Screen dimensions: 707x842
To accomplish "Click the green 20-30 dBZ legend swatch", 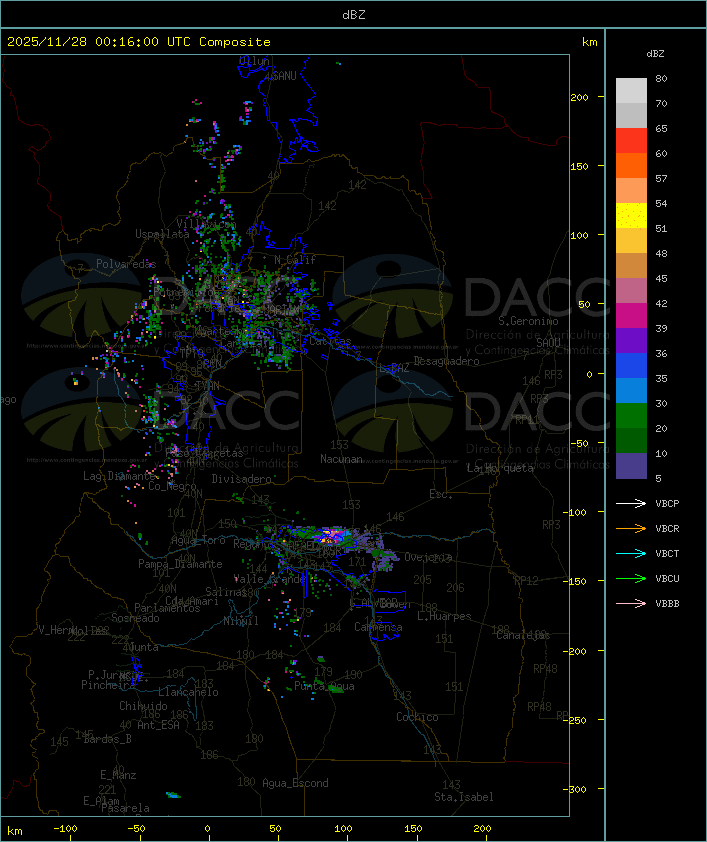I will (x=631, y=415).
